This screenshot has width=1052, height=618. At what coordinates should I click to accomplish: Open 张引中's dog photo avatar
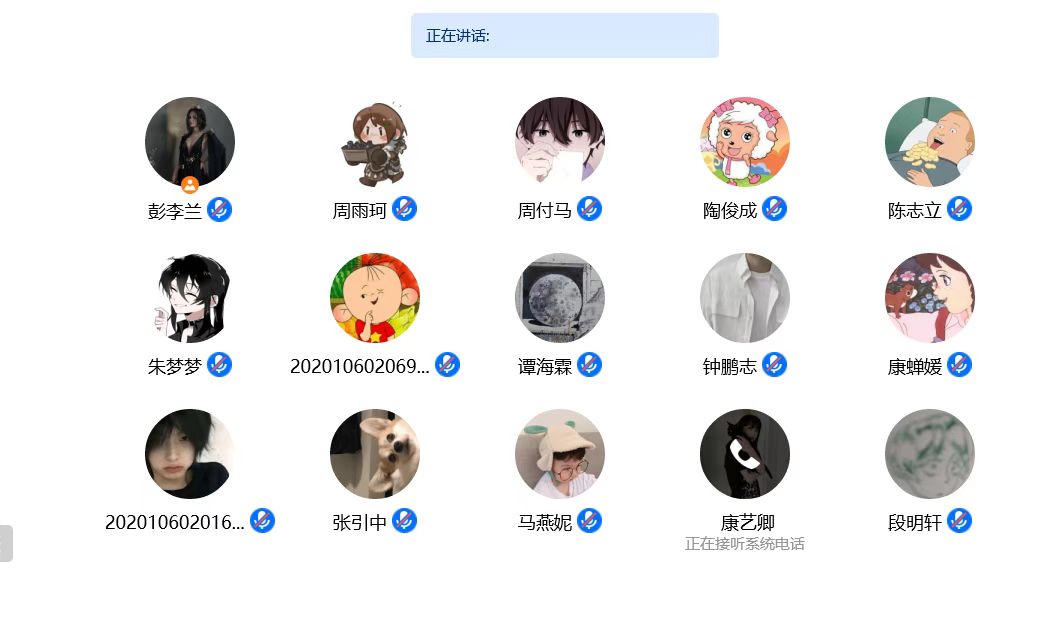pos(375,454)
